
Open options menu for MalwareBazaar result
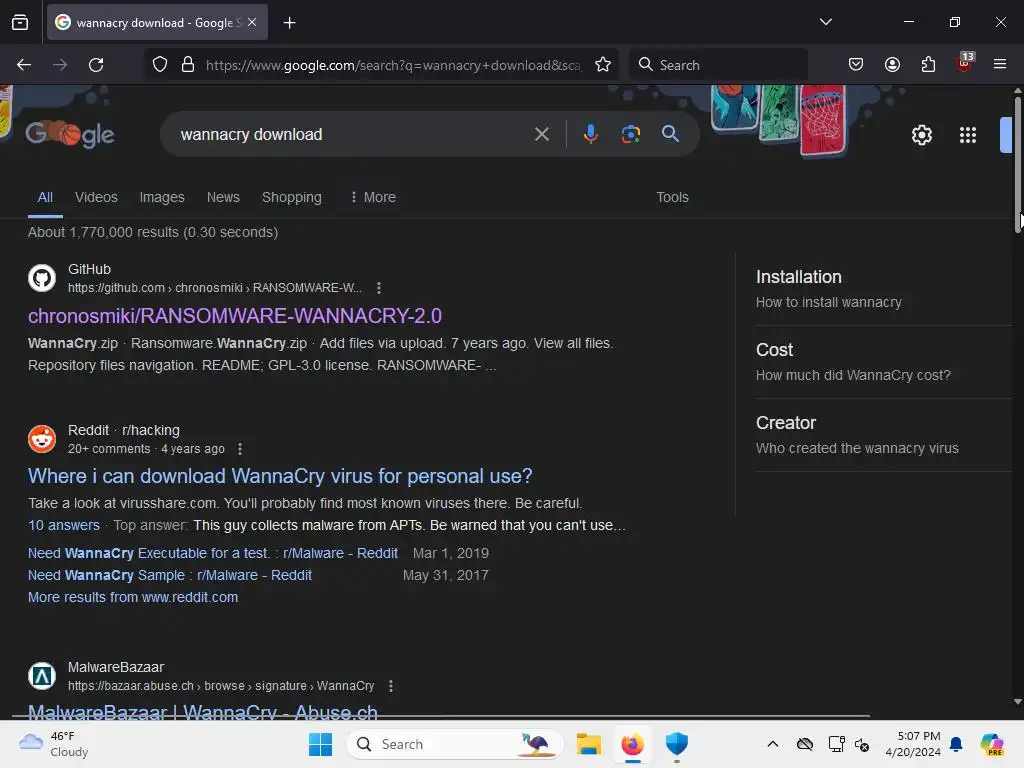391,686
